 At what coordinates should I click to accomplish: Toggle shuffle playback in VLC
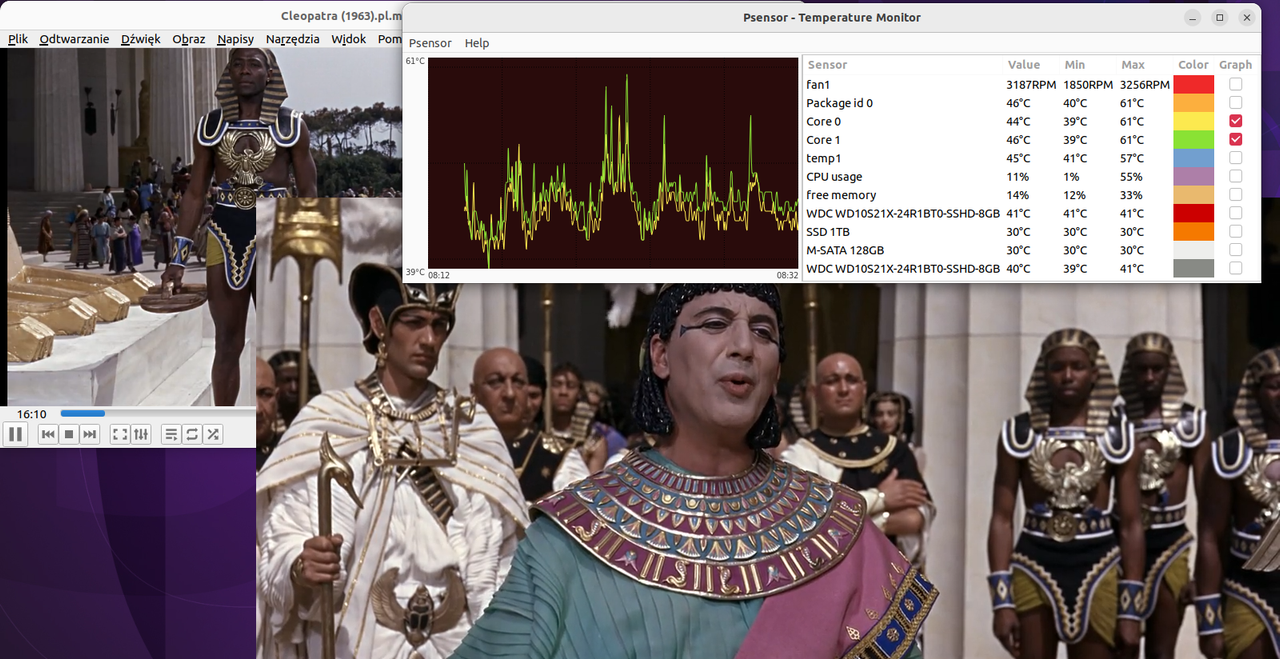click(213, 434)
